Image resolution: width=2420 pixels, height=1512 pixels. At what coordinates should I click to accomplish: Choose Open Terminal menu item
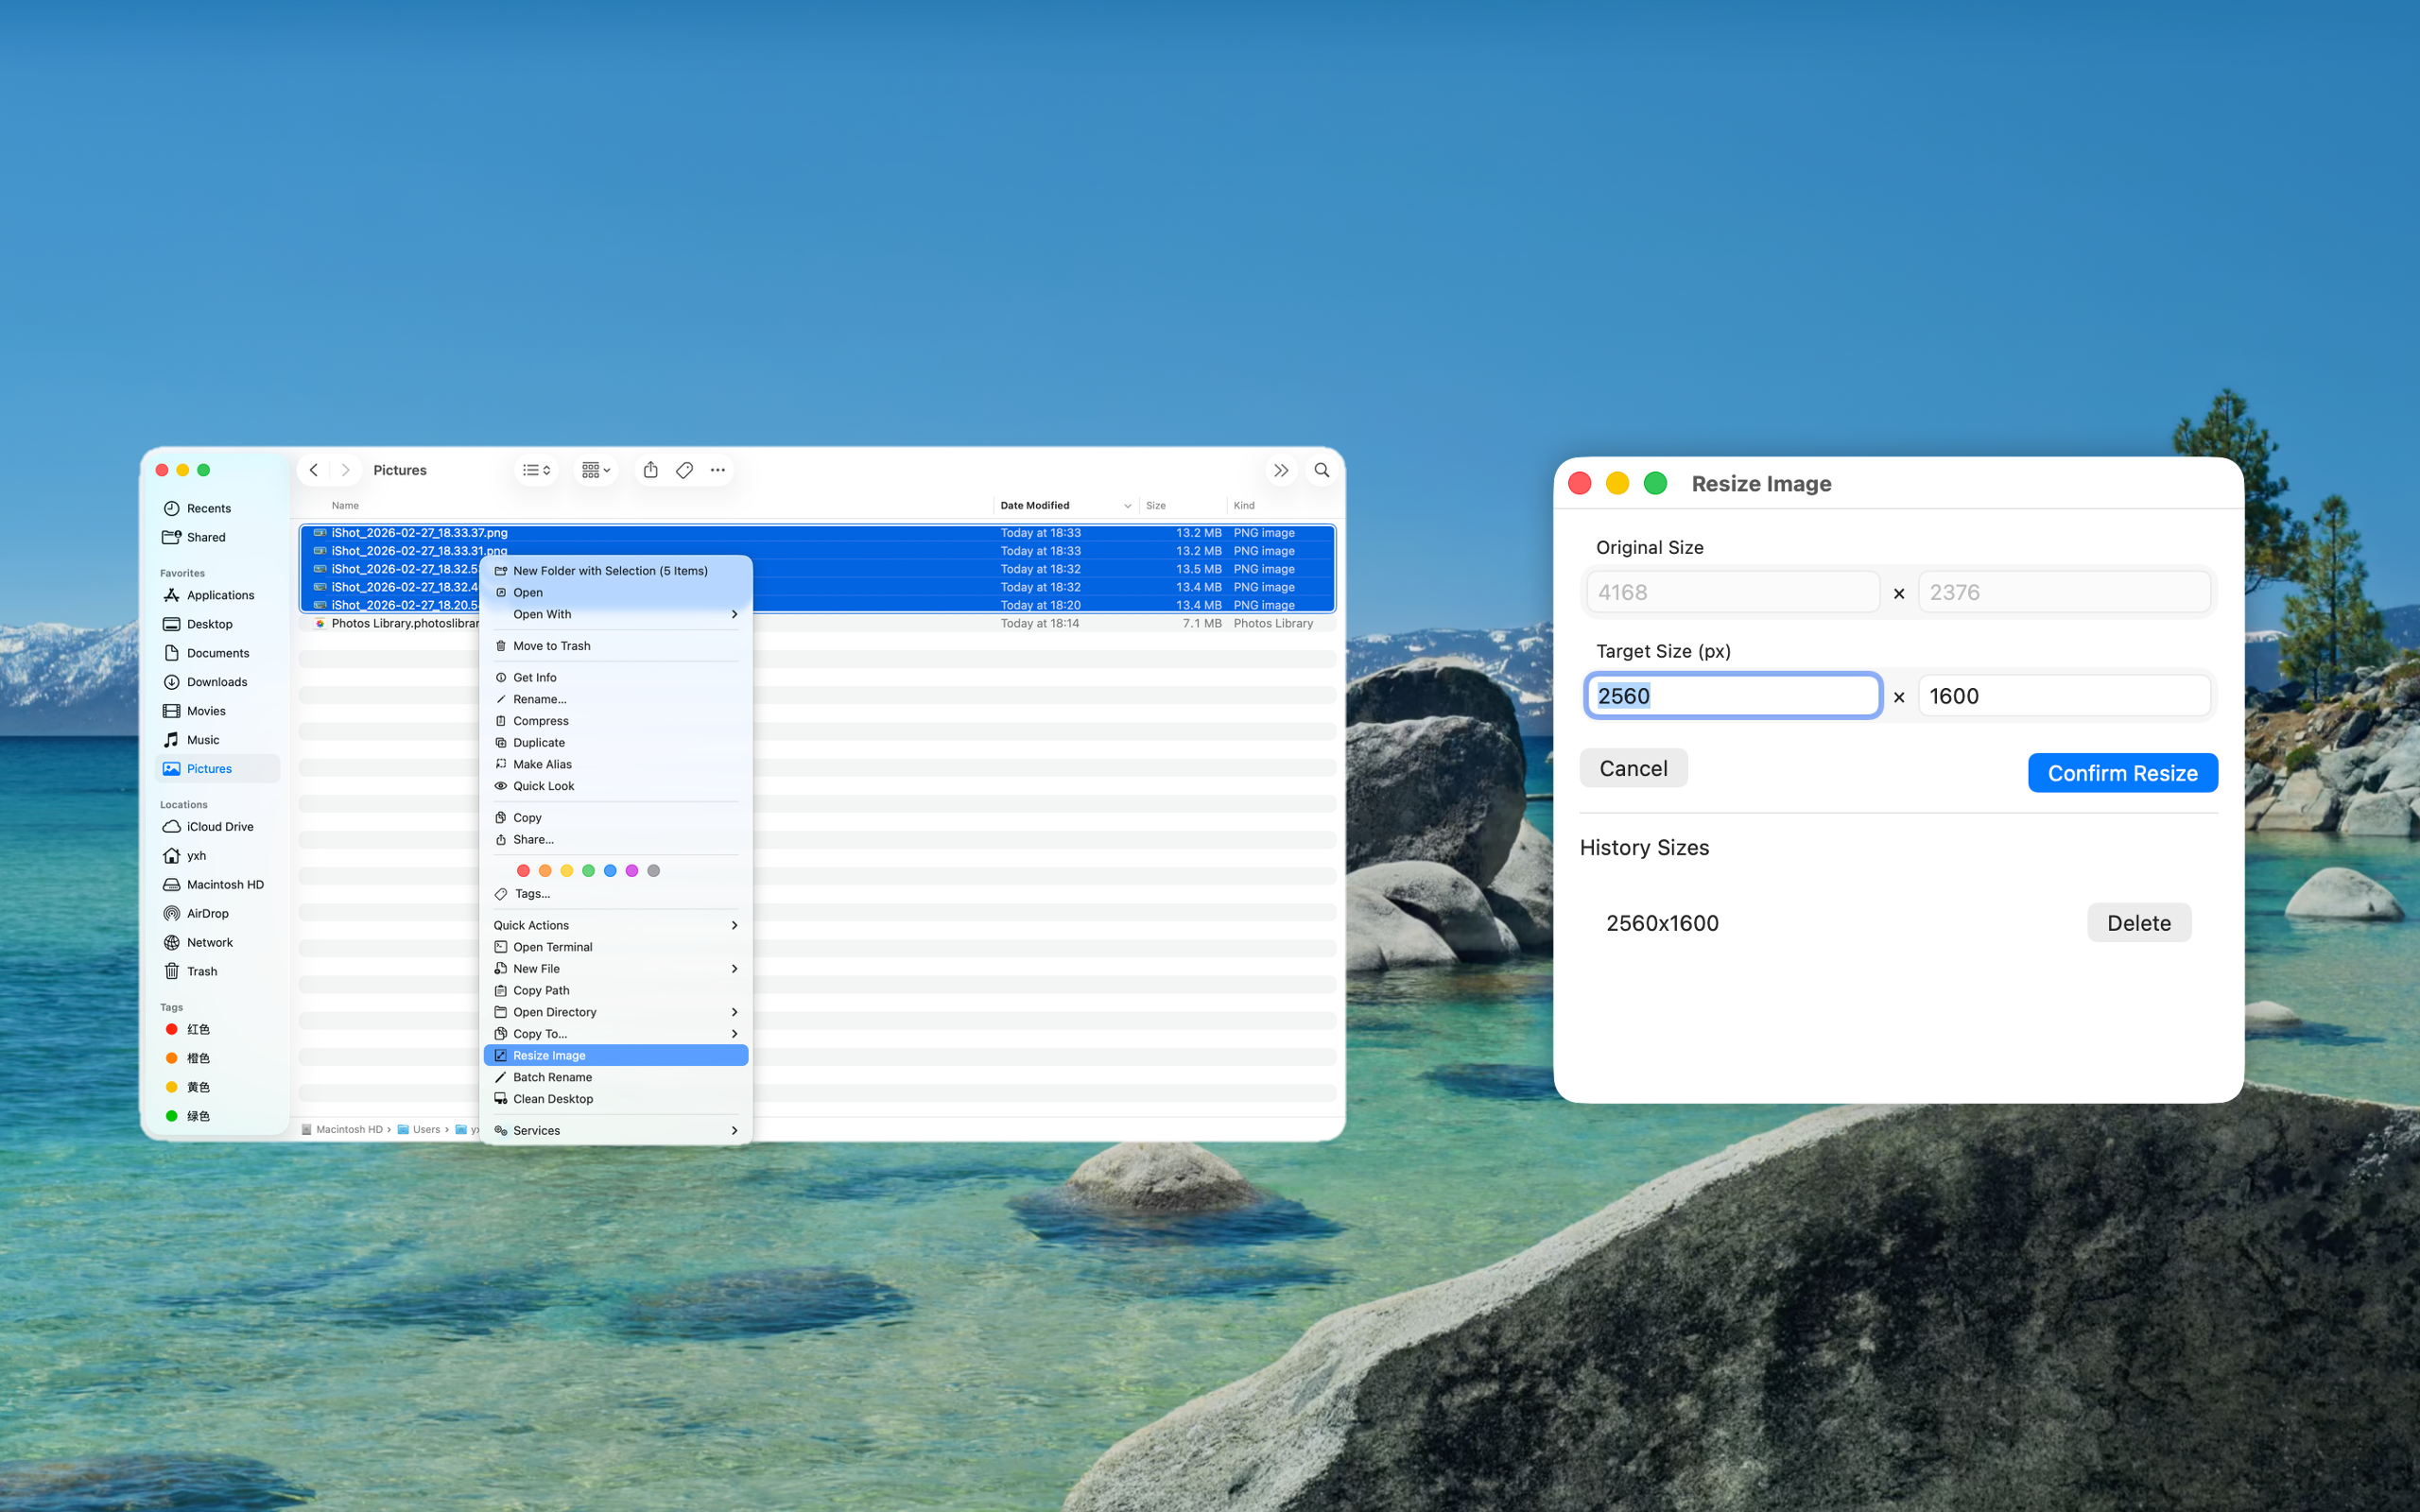click(x=616, y=948)
